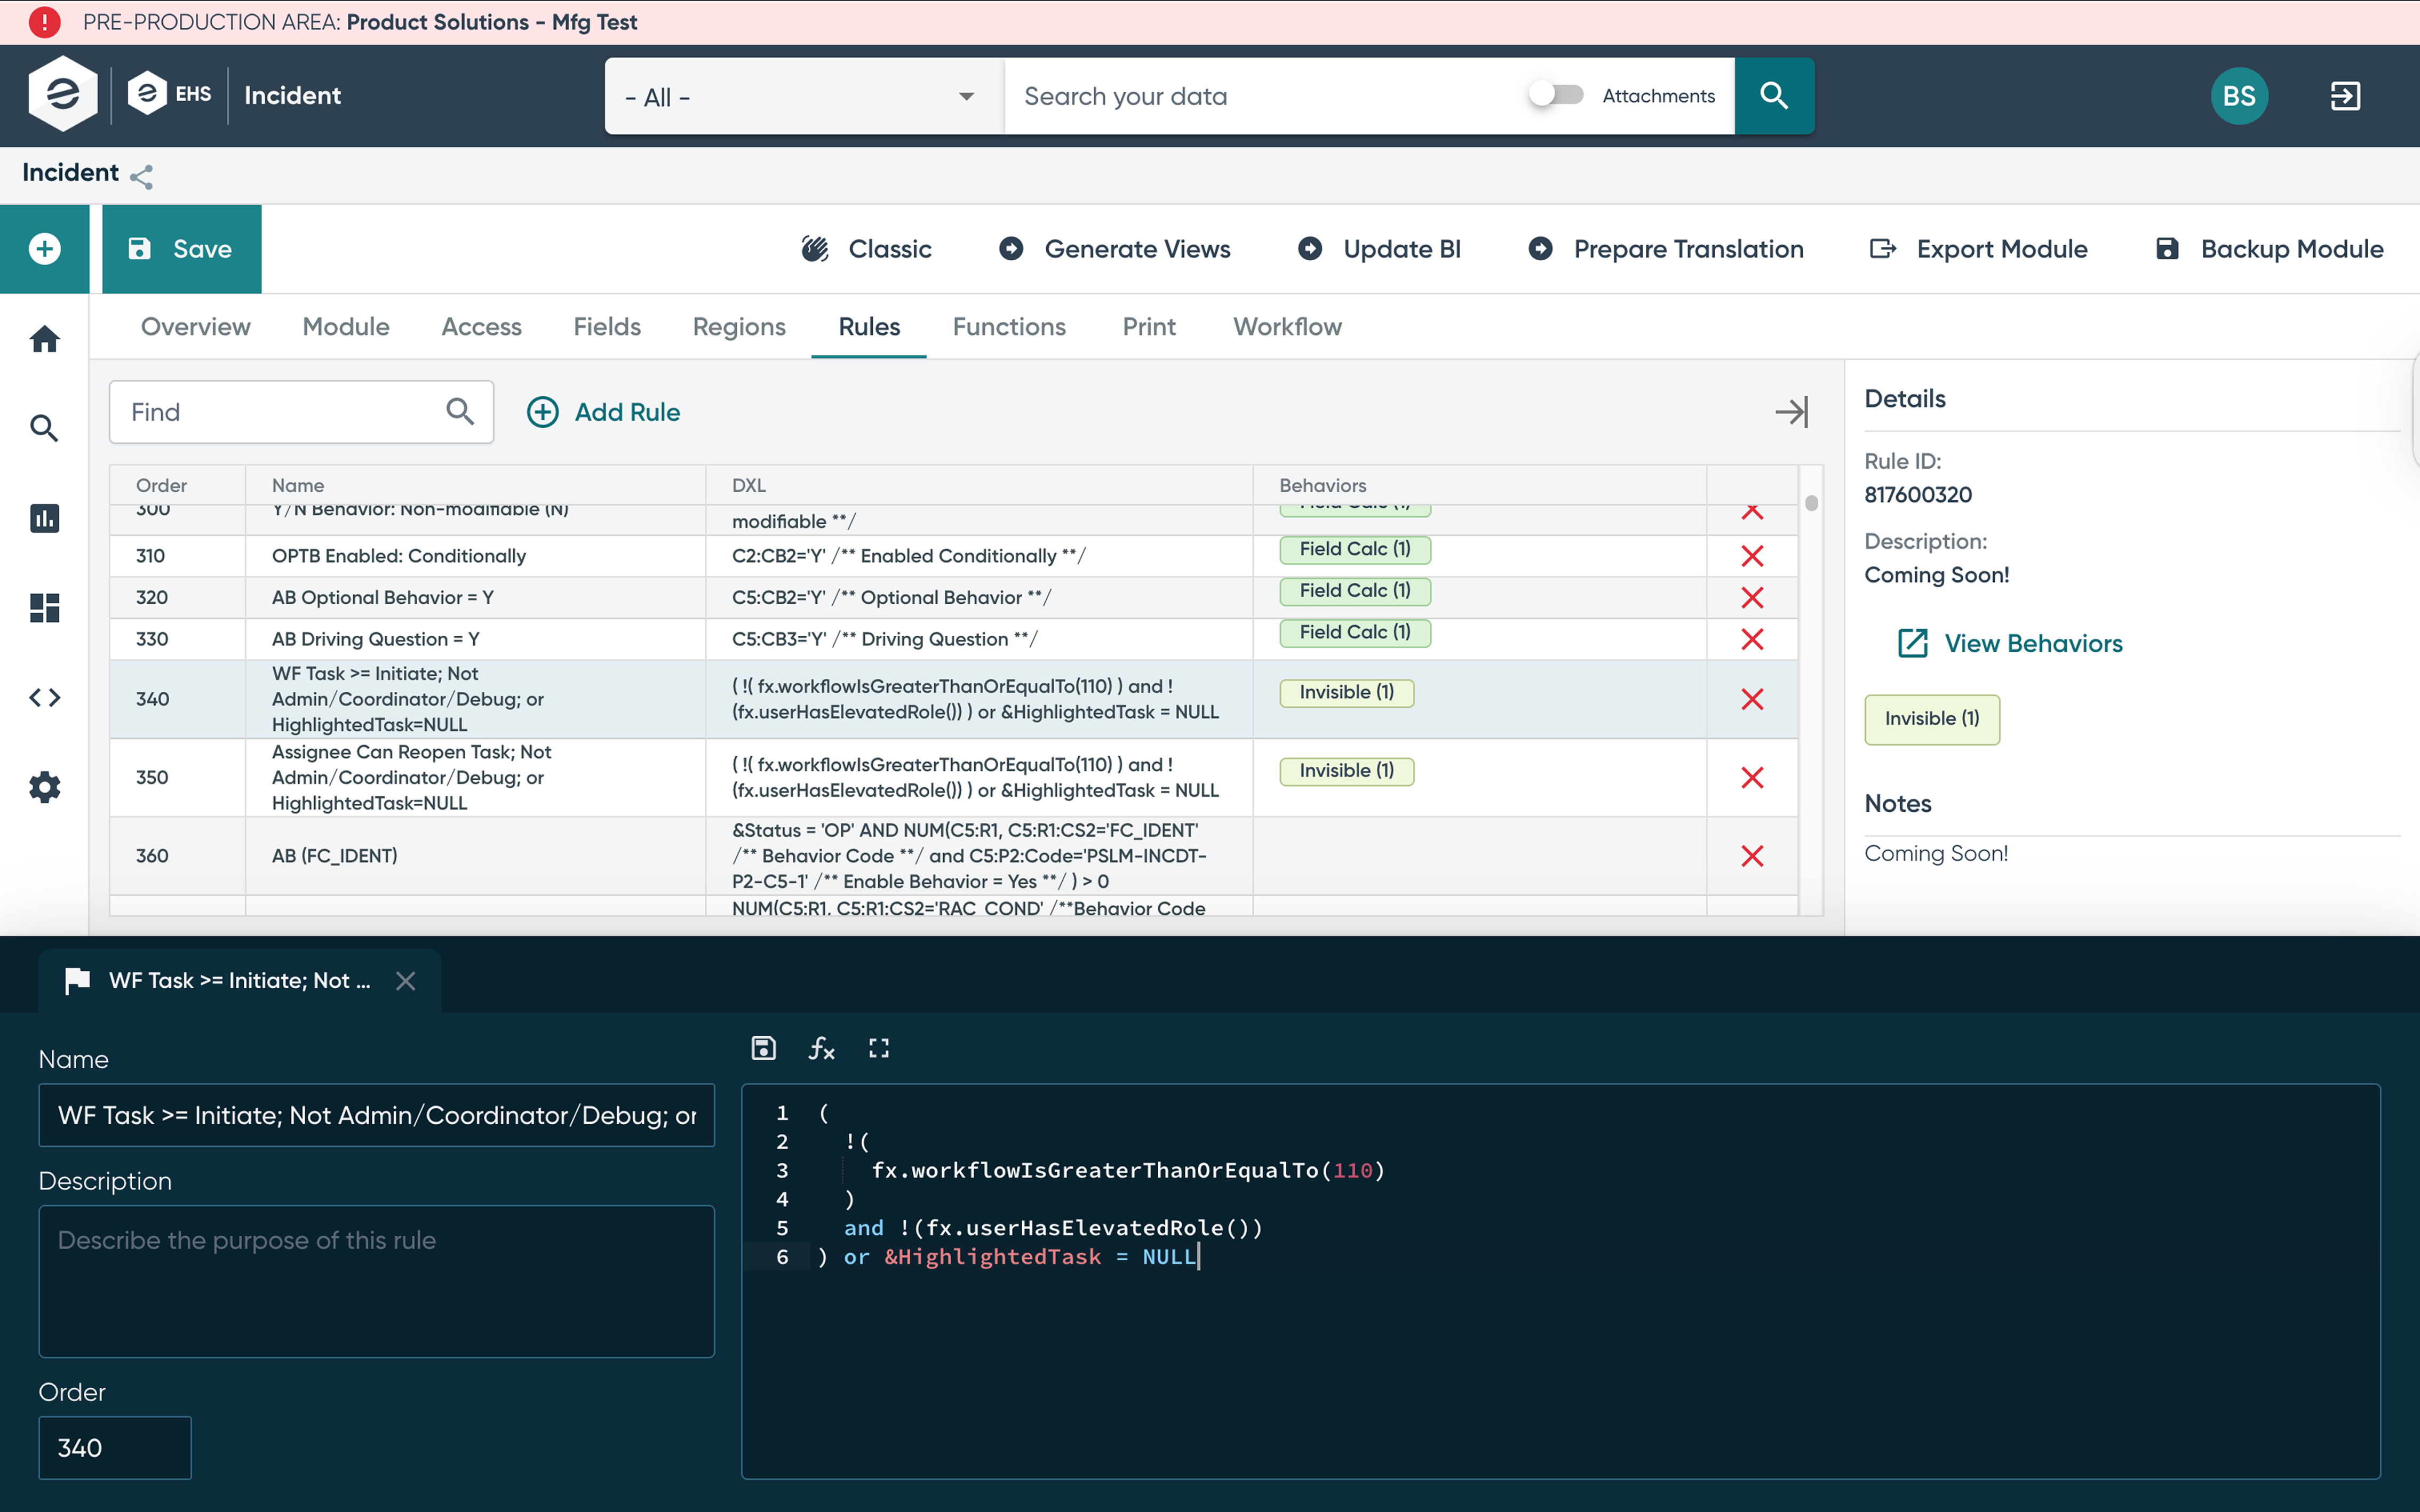The image size is (2420, 1512).
Task: Click Field Calc (1) badge in row 310
Action: tap(1355, 549)
